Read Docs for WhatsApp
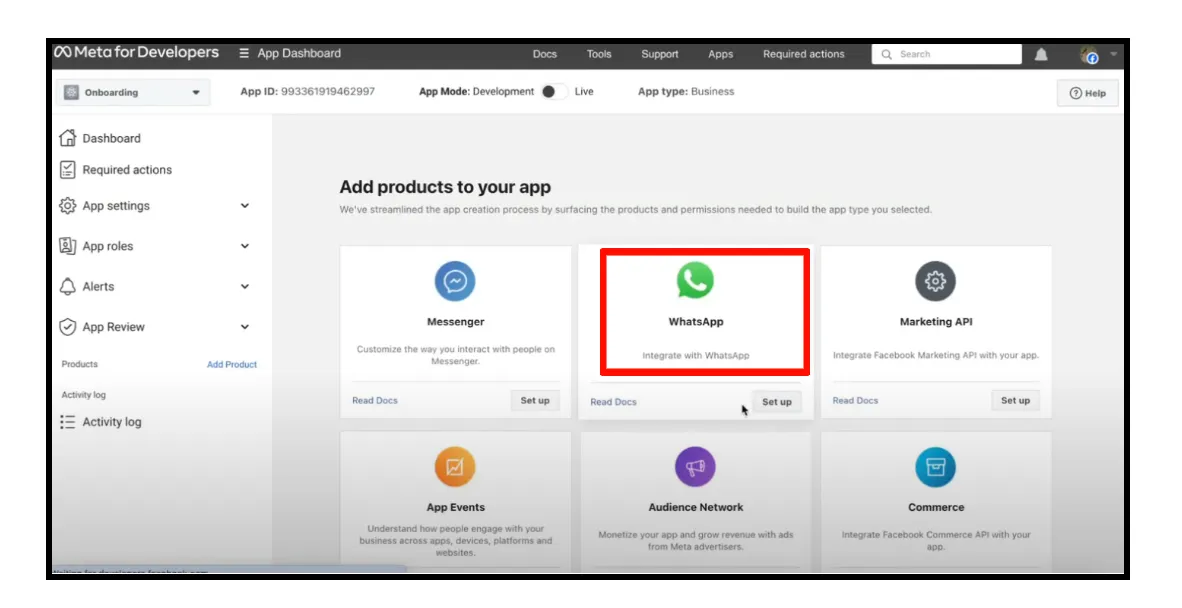Screen dimensions: 1182x608 coord(614,402)
